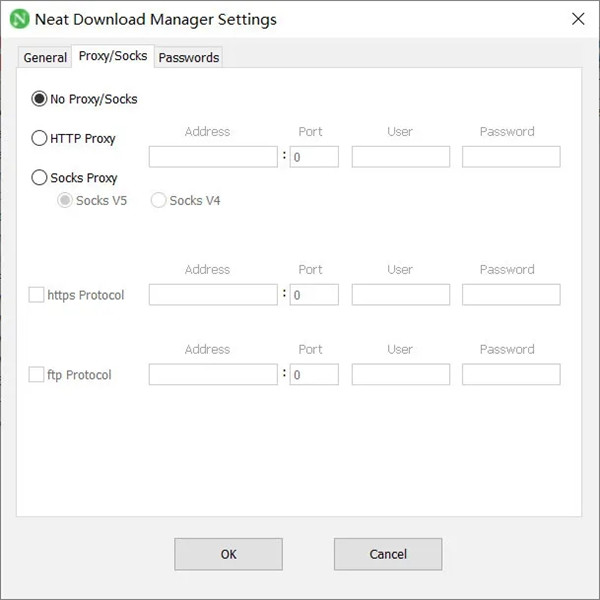Open the Passwords tab
Screen dimensions: 600x600
tap(189, 58)
